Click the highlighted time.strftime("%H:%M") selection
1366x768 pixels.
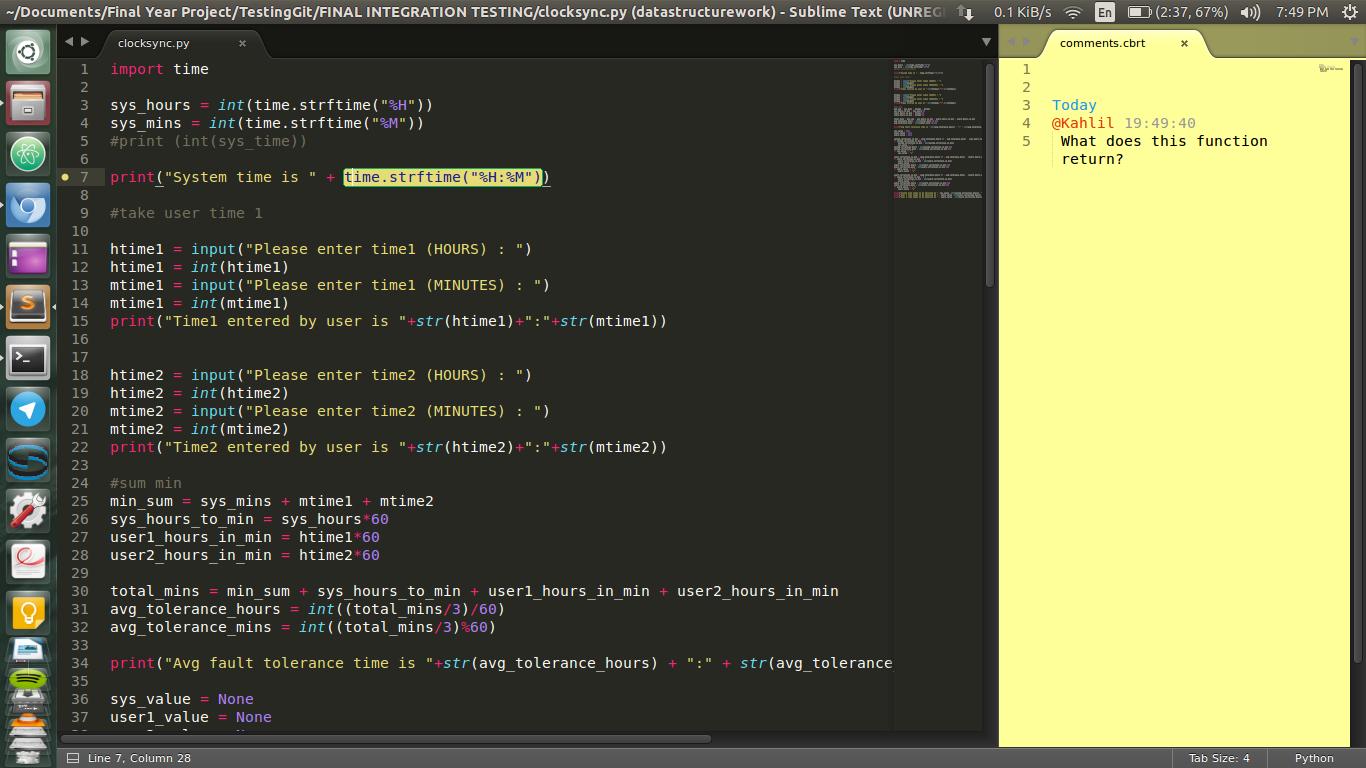pyautogui.click(x=443, y=177)
